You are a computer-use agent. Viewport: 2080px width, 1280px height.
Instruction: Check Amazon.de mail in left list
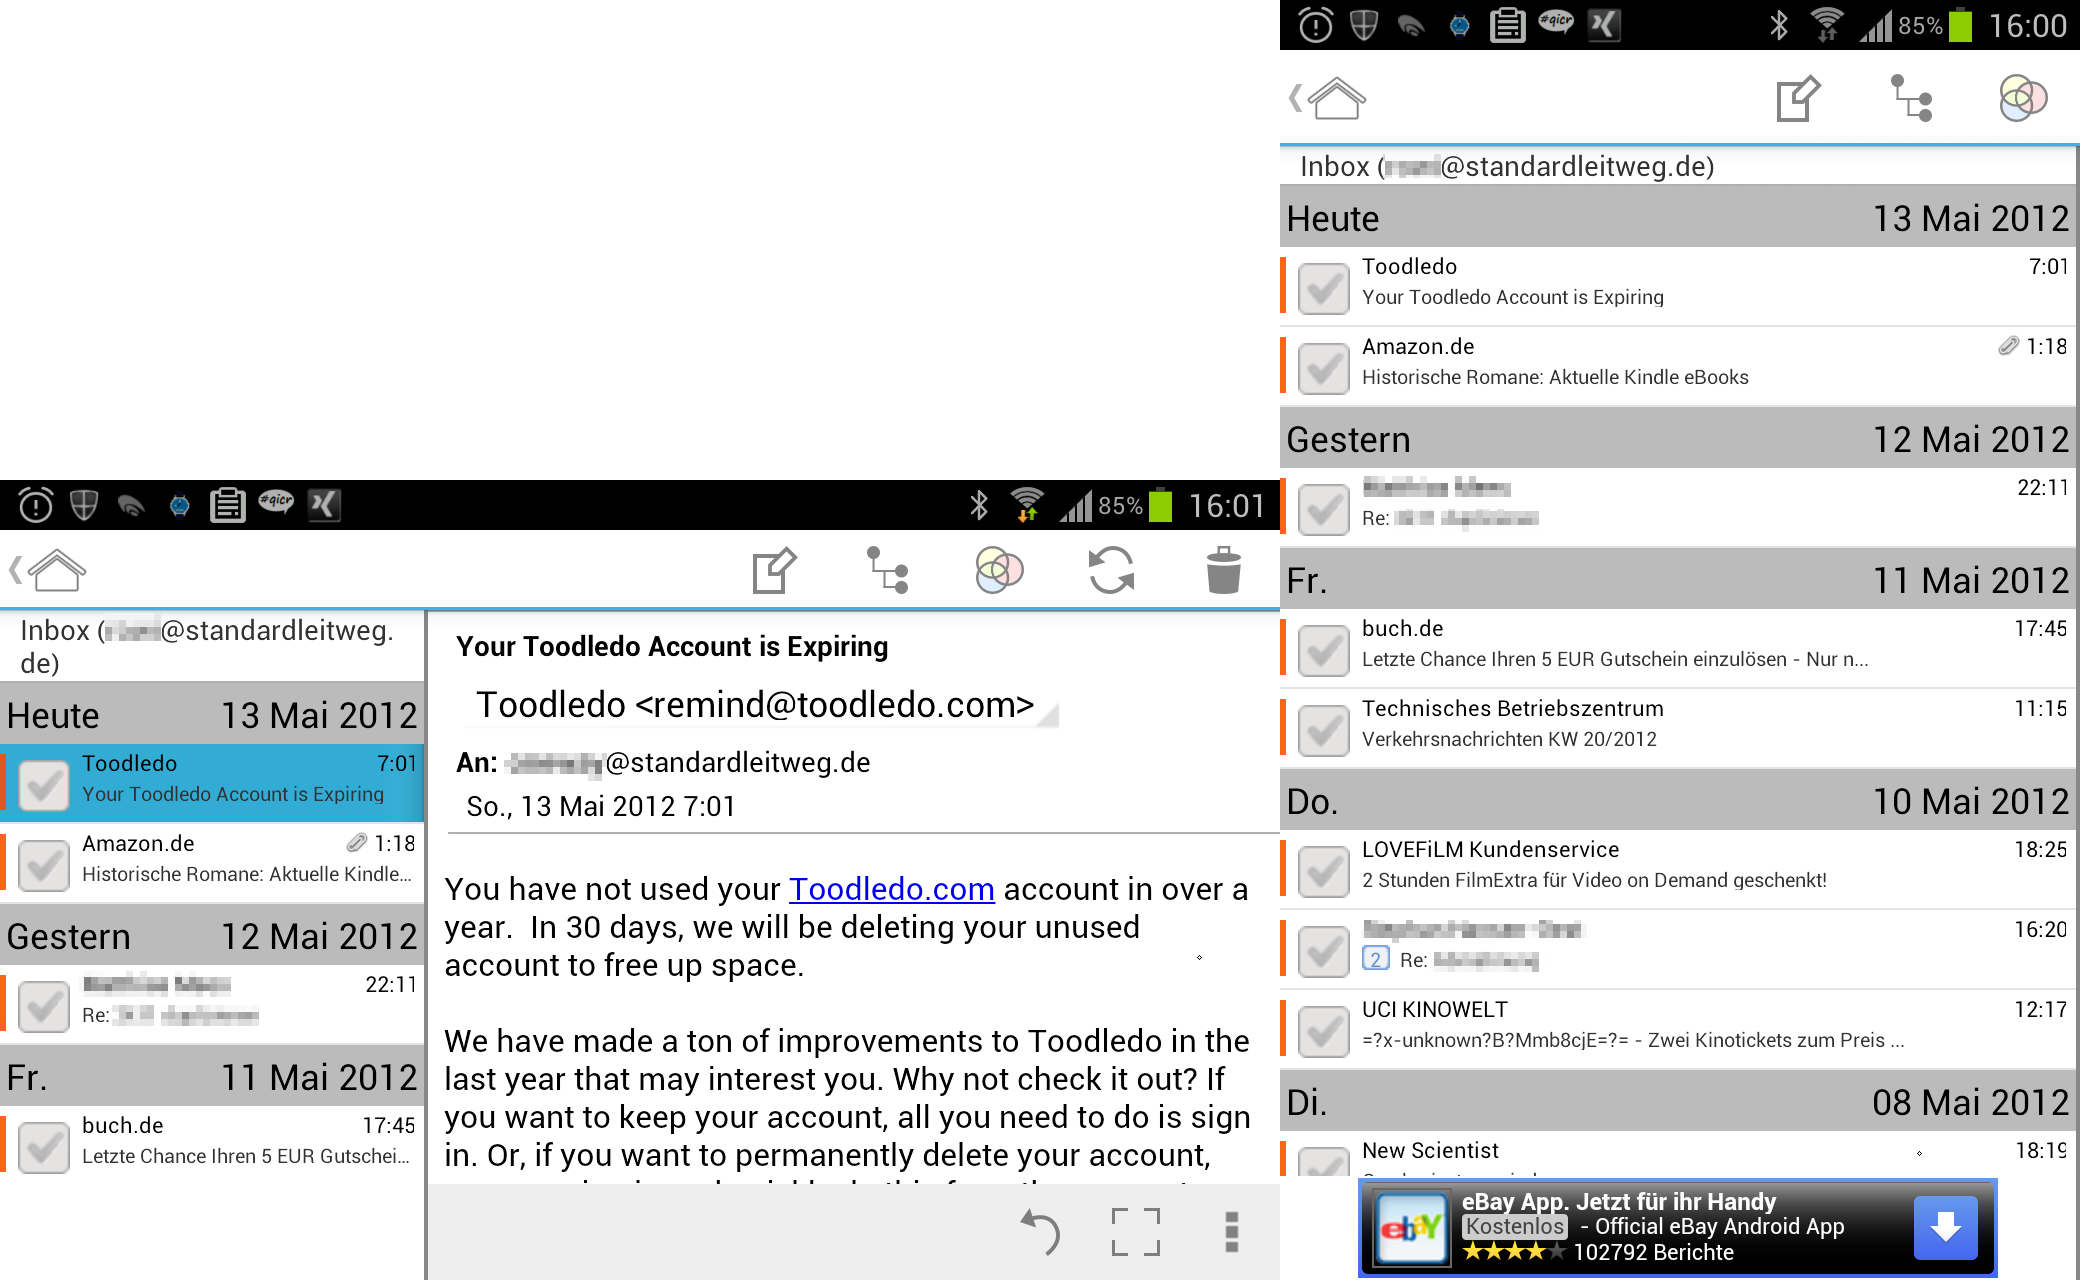pyautogui.click(x=44, y=864)
